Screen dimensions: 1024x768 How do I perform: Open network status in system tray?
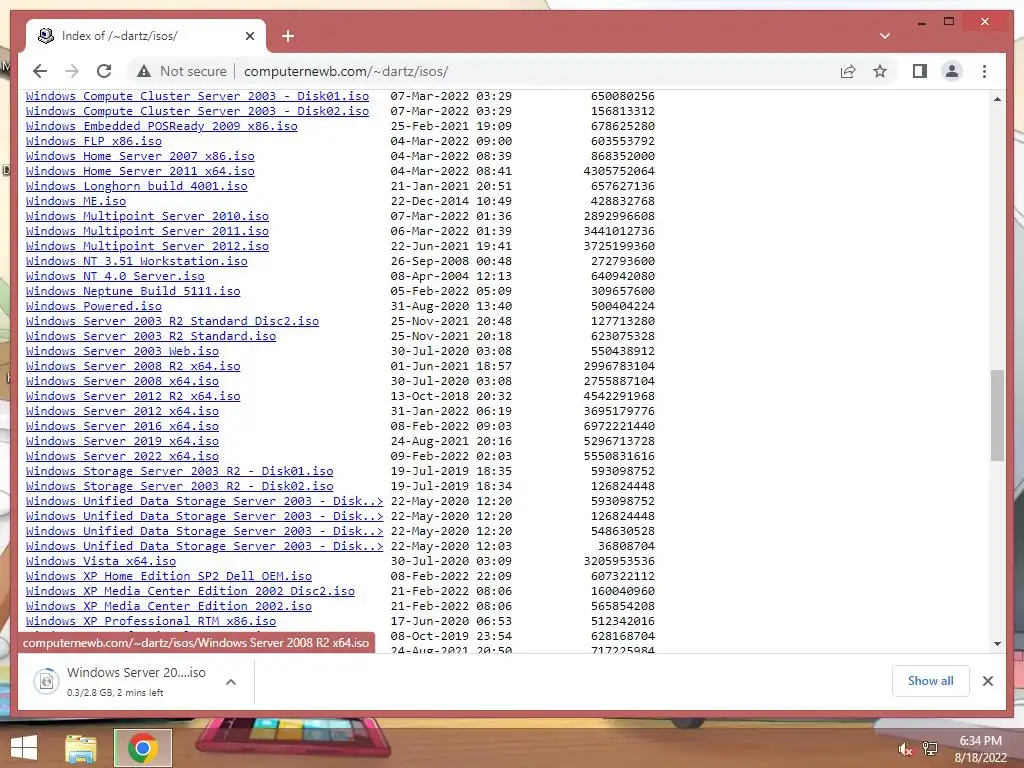tap(930, 749)
